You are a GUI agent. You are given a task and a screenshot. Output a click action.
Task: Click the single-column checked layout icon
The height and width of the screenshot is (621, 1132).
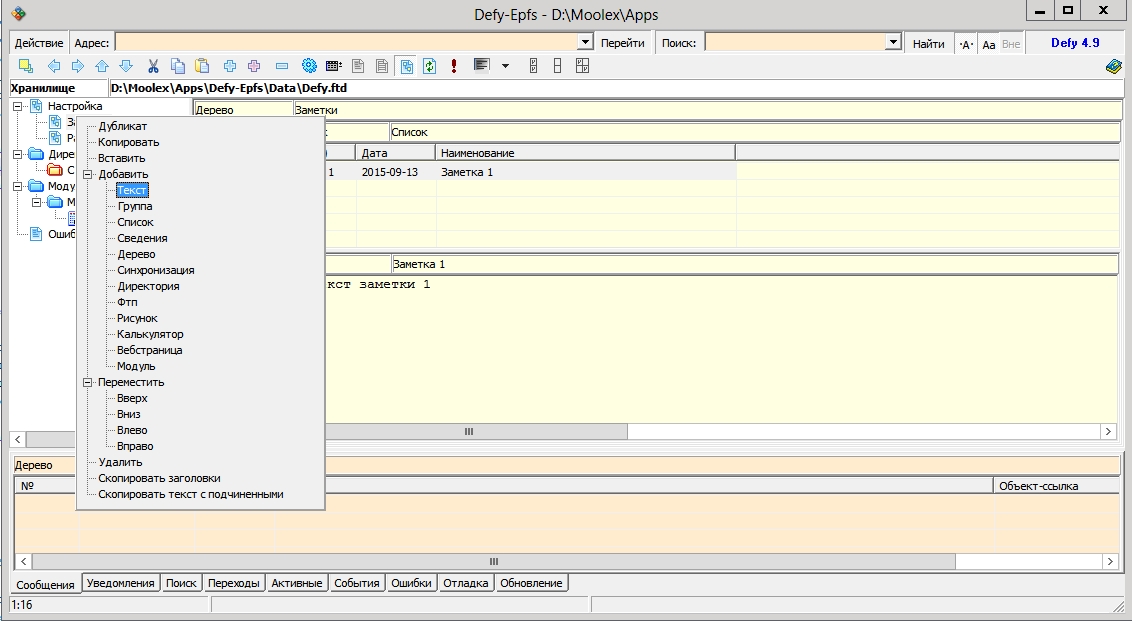(x=534, y=66)
